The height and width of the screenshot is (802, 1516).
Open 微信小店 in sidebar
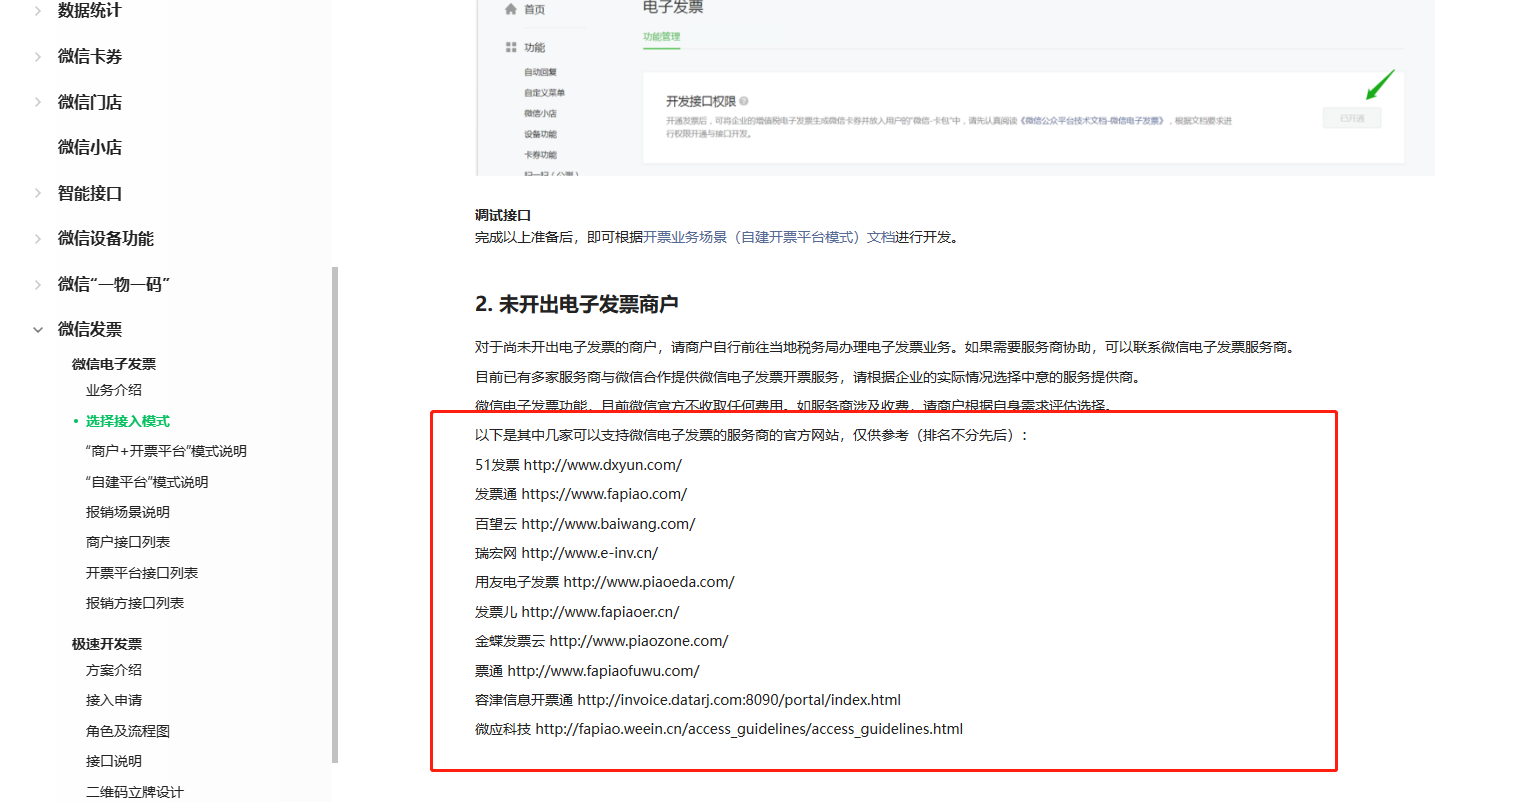90,147
